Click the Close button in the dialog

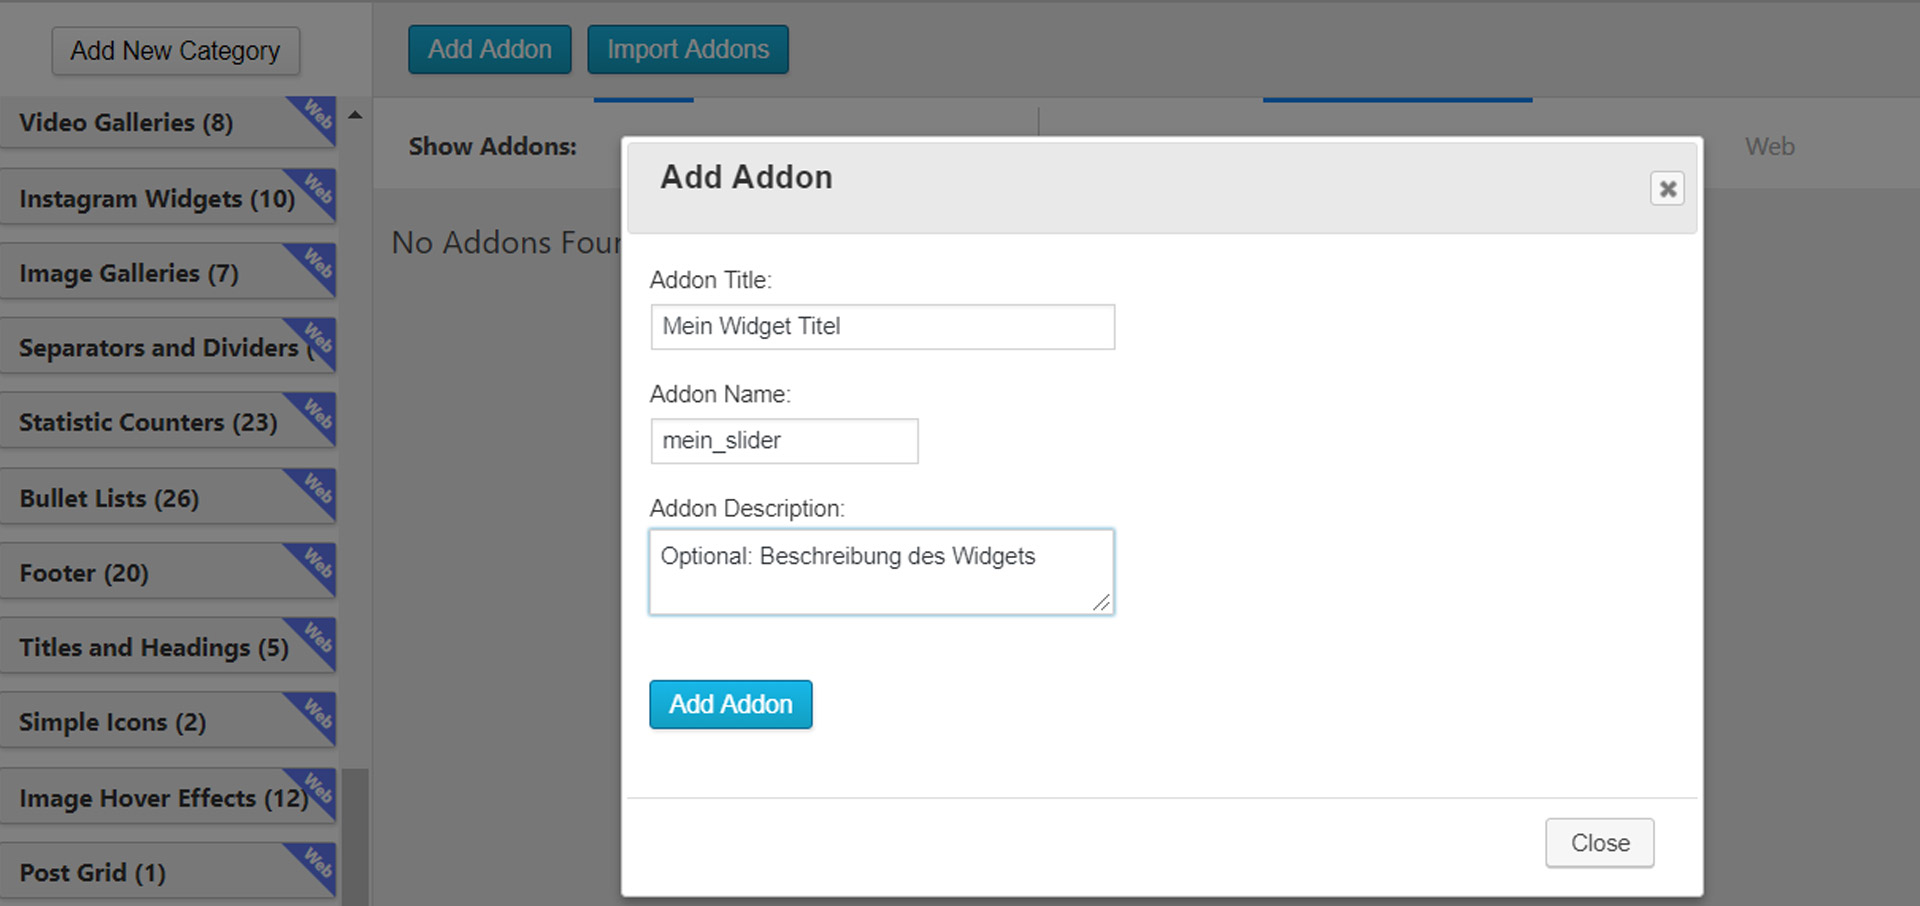1599,843
